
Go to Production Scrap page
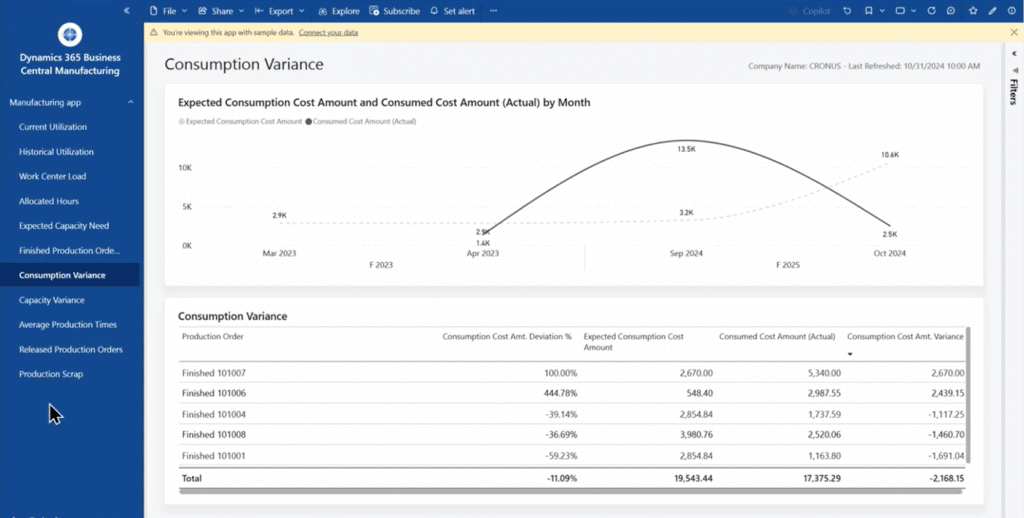tap(51, 374)
